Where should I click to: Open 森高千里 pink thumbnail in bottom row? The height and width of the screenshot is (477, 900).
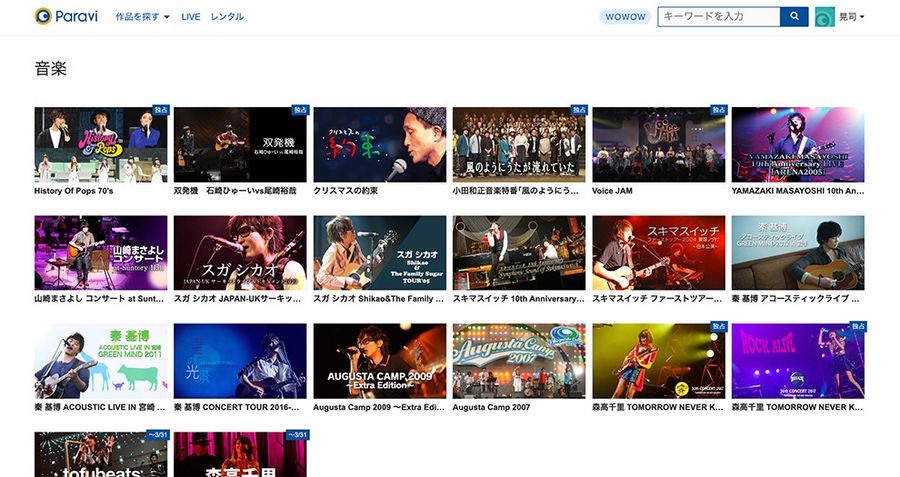tap(240, 454)
